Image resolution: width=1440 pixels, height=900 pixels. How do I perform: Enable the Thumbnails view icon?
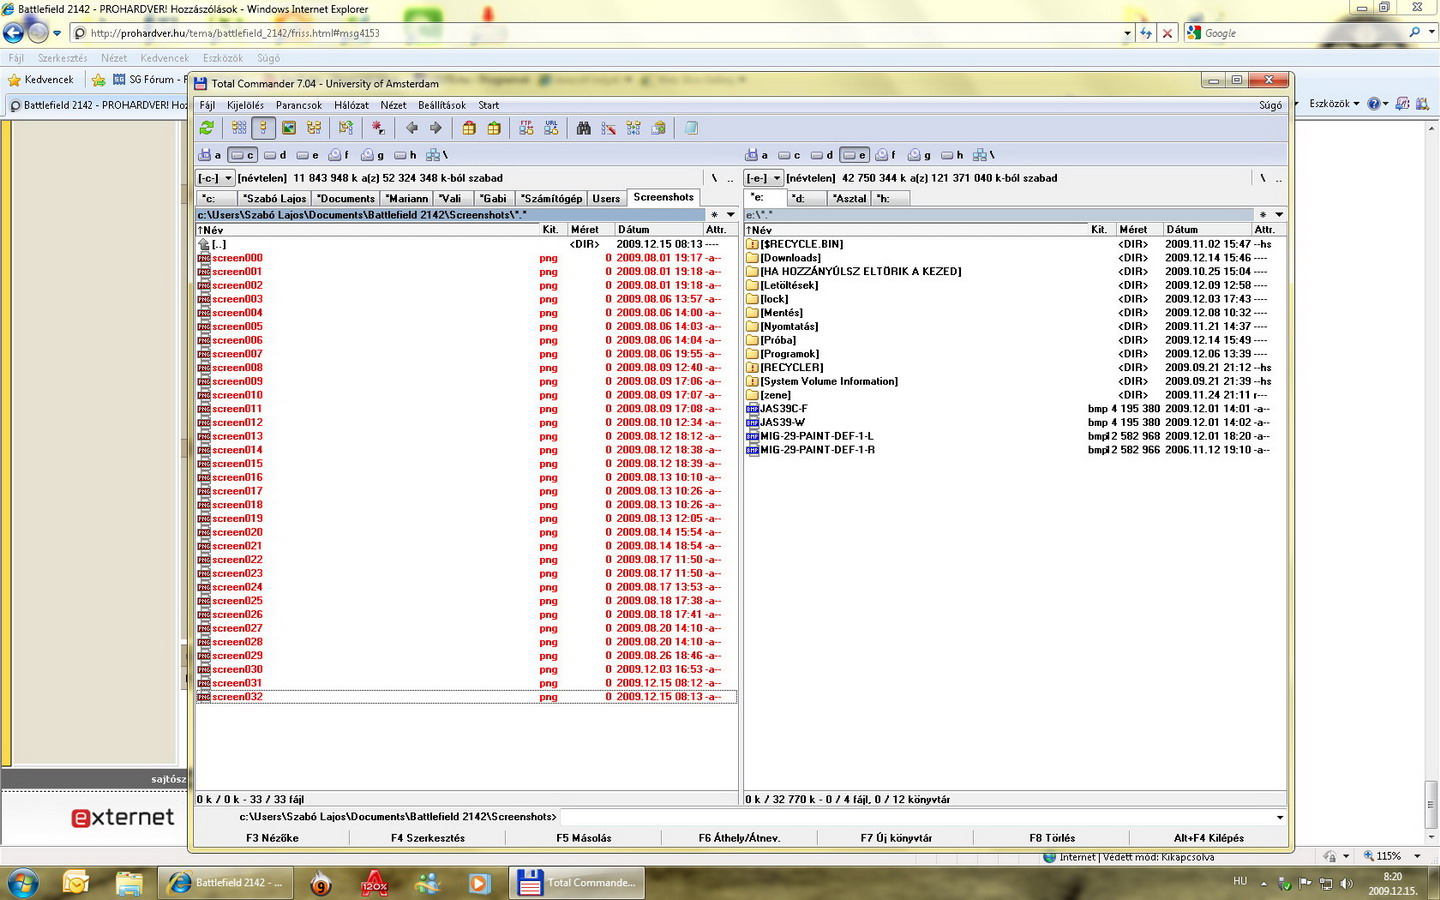click(x=289, y=128)
